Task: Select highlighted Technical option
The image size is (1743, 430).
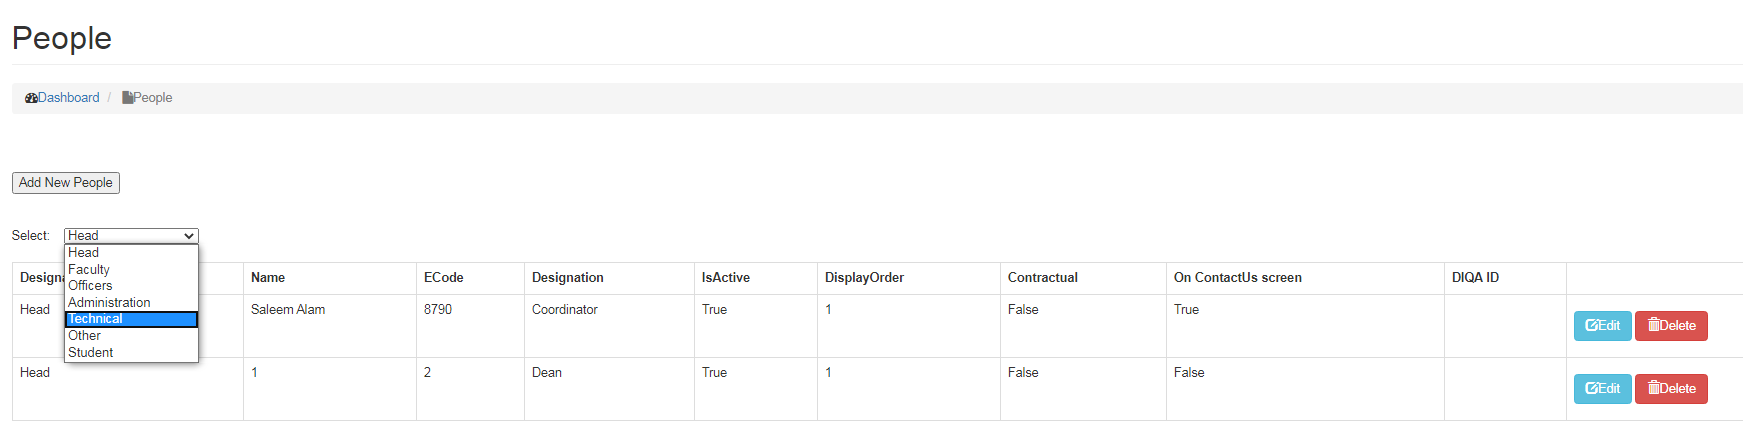Action: pos(96,319)
